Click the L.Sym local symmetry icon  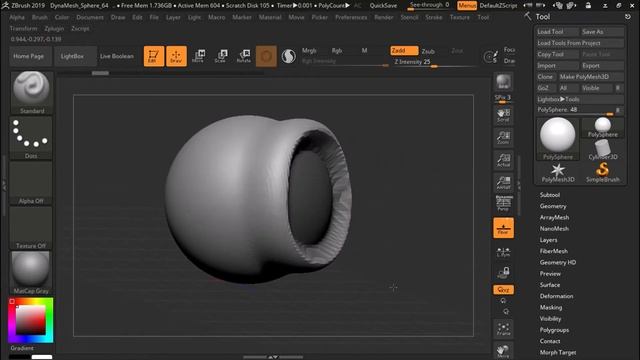(x=503, y=252)
